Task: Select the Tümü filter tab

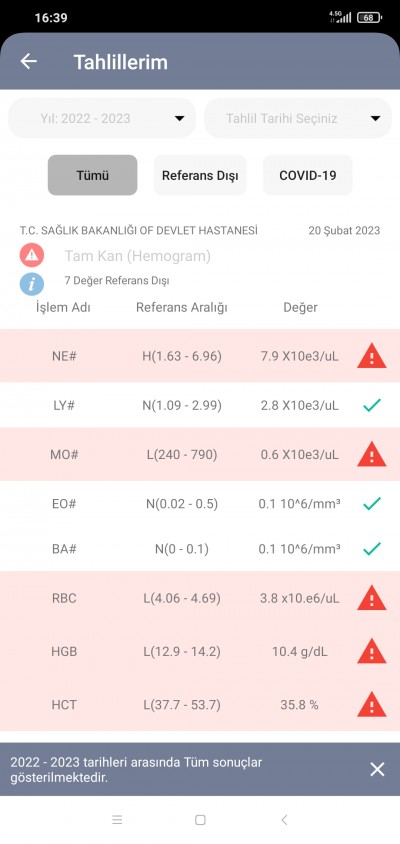Action: pyautogui.click(x=93, y=175)
